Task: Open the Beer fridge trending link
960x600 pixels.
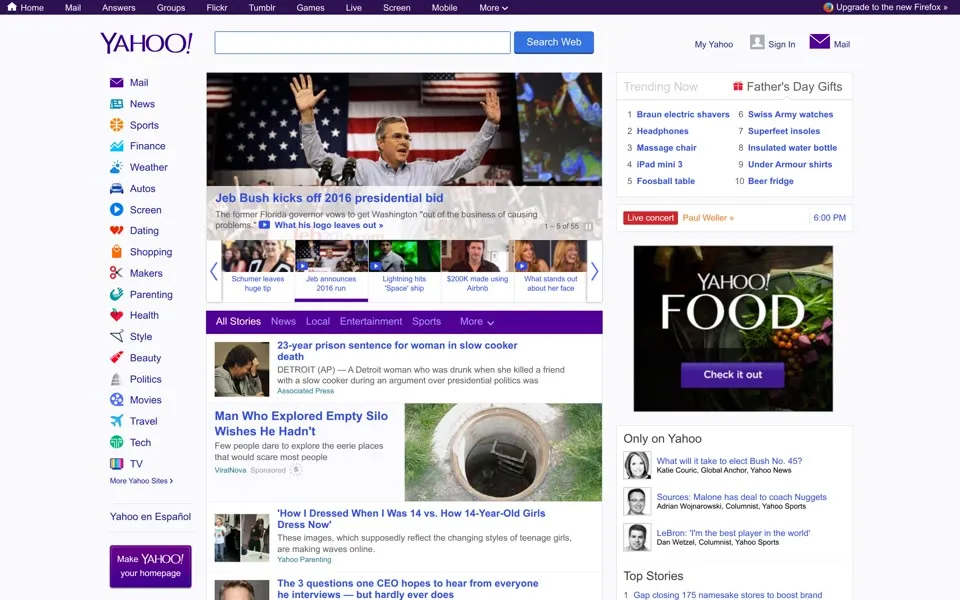Action: pyautogui.click(x=771, y=181)
